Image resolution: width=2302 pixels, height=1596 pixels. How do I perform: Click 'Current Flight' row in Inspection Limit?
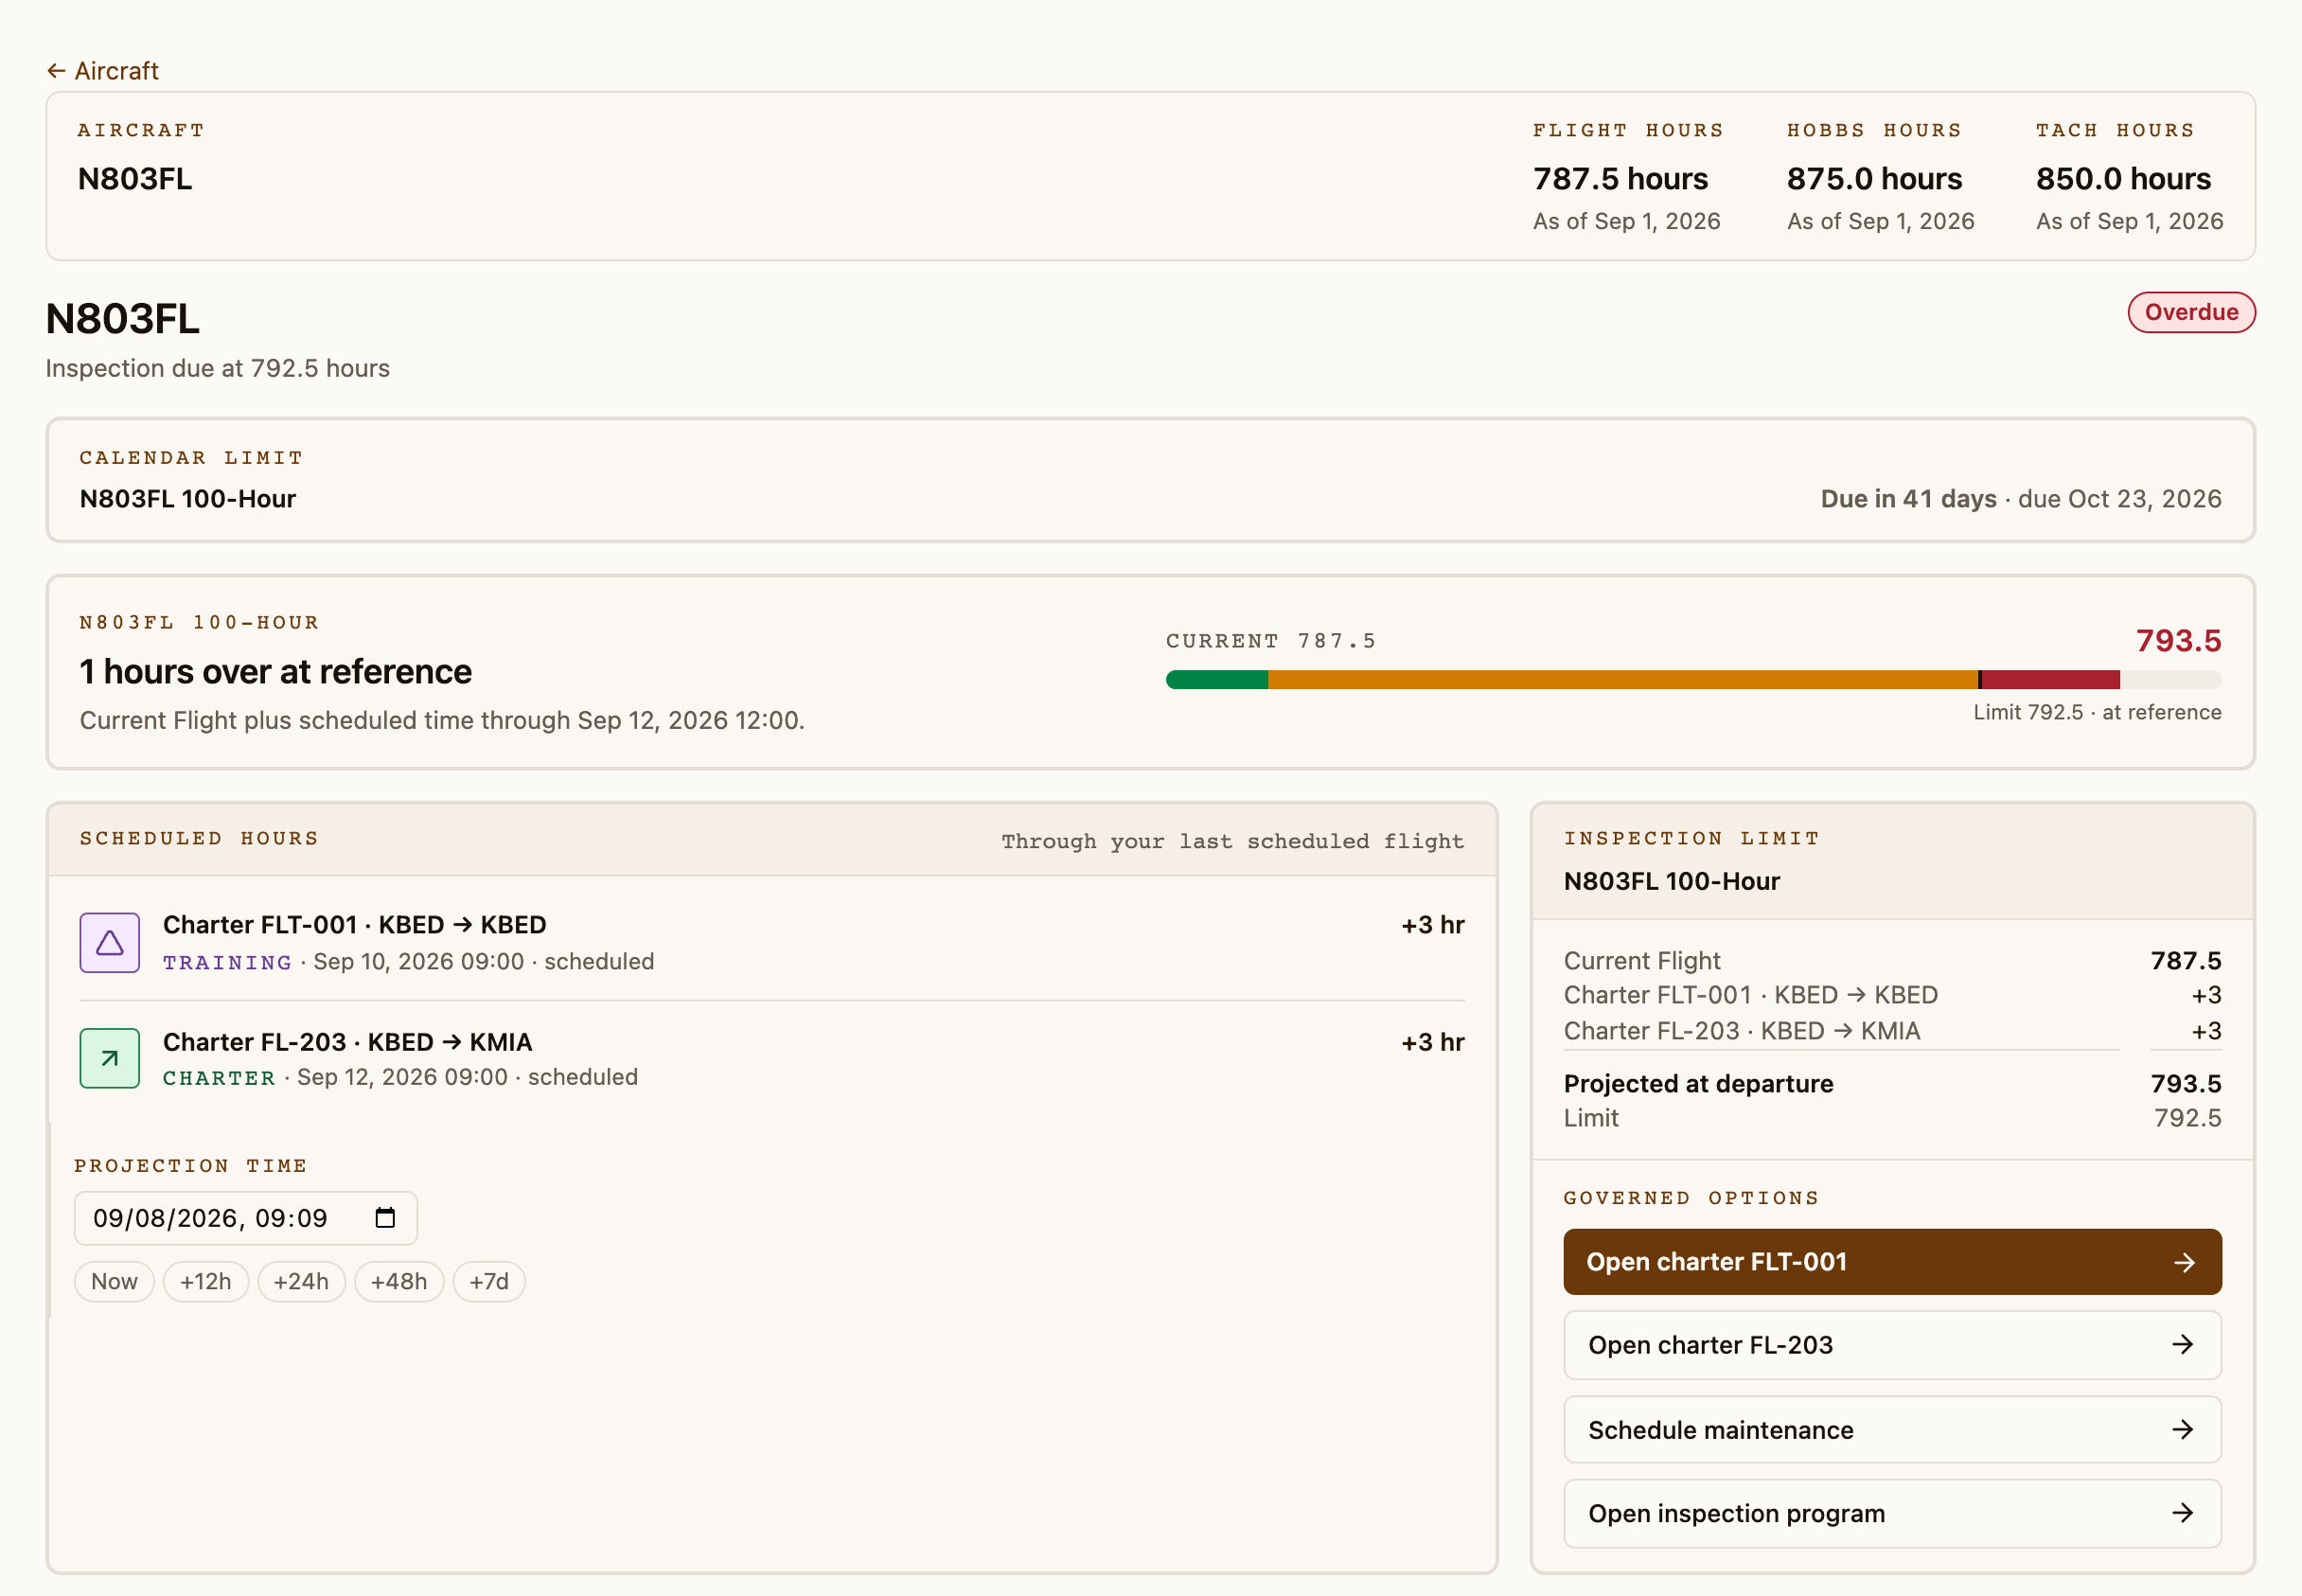1892,961
